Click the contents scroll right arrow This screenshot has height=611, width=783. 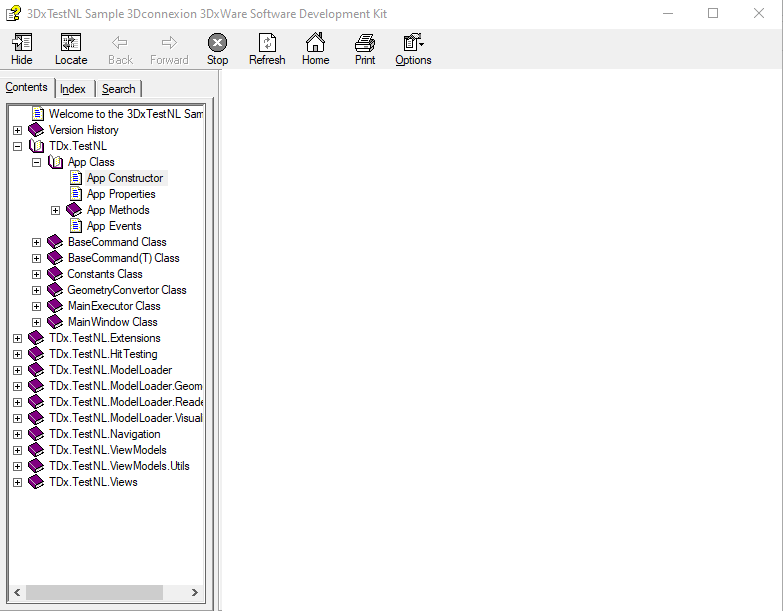click(195, 592)
